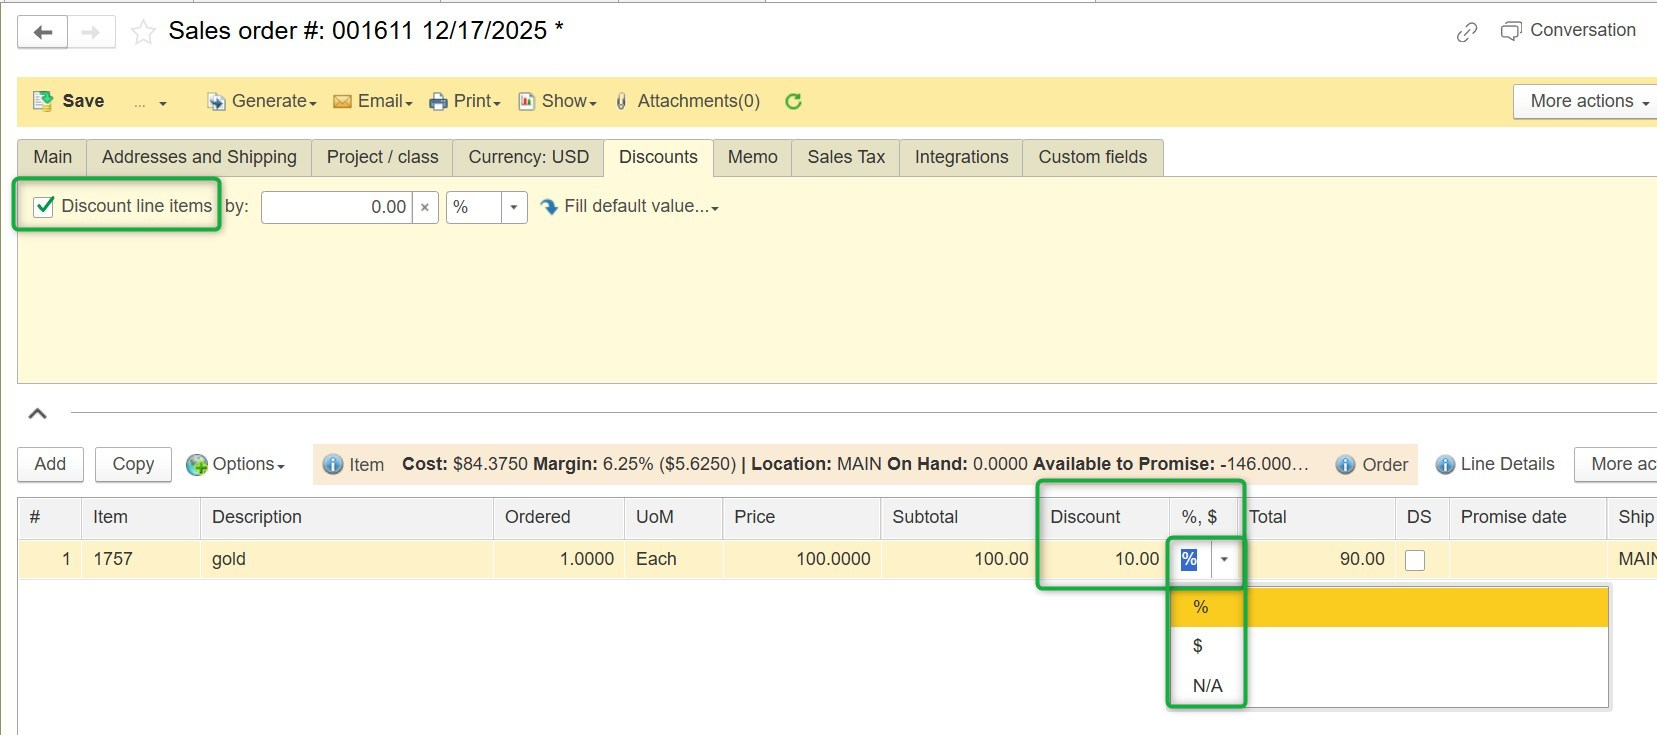
Task: Click the Line Details info icon
Action: tap(1445, 465)
